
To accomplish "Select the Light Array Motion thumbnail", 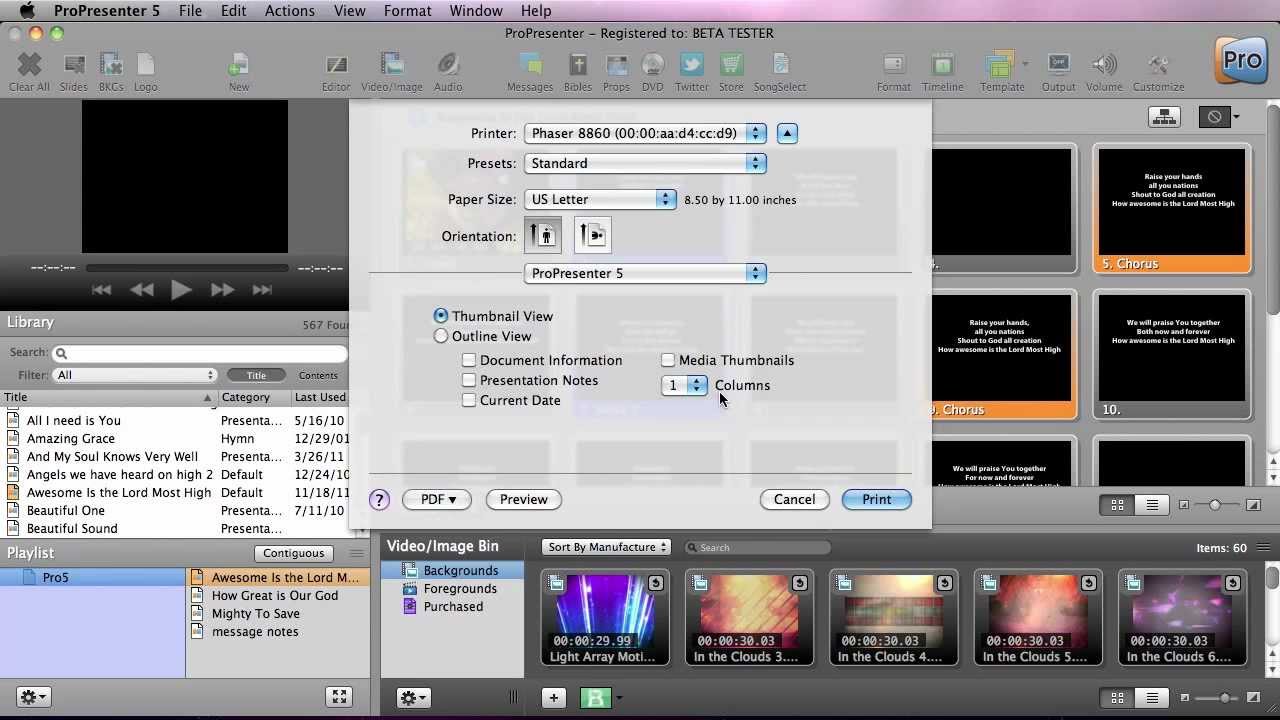I will pyautogui.click(x=603, y=617).
